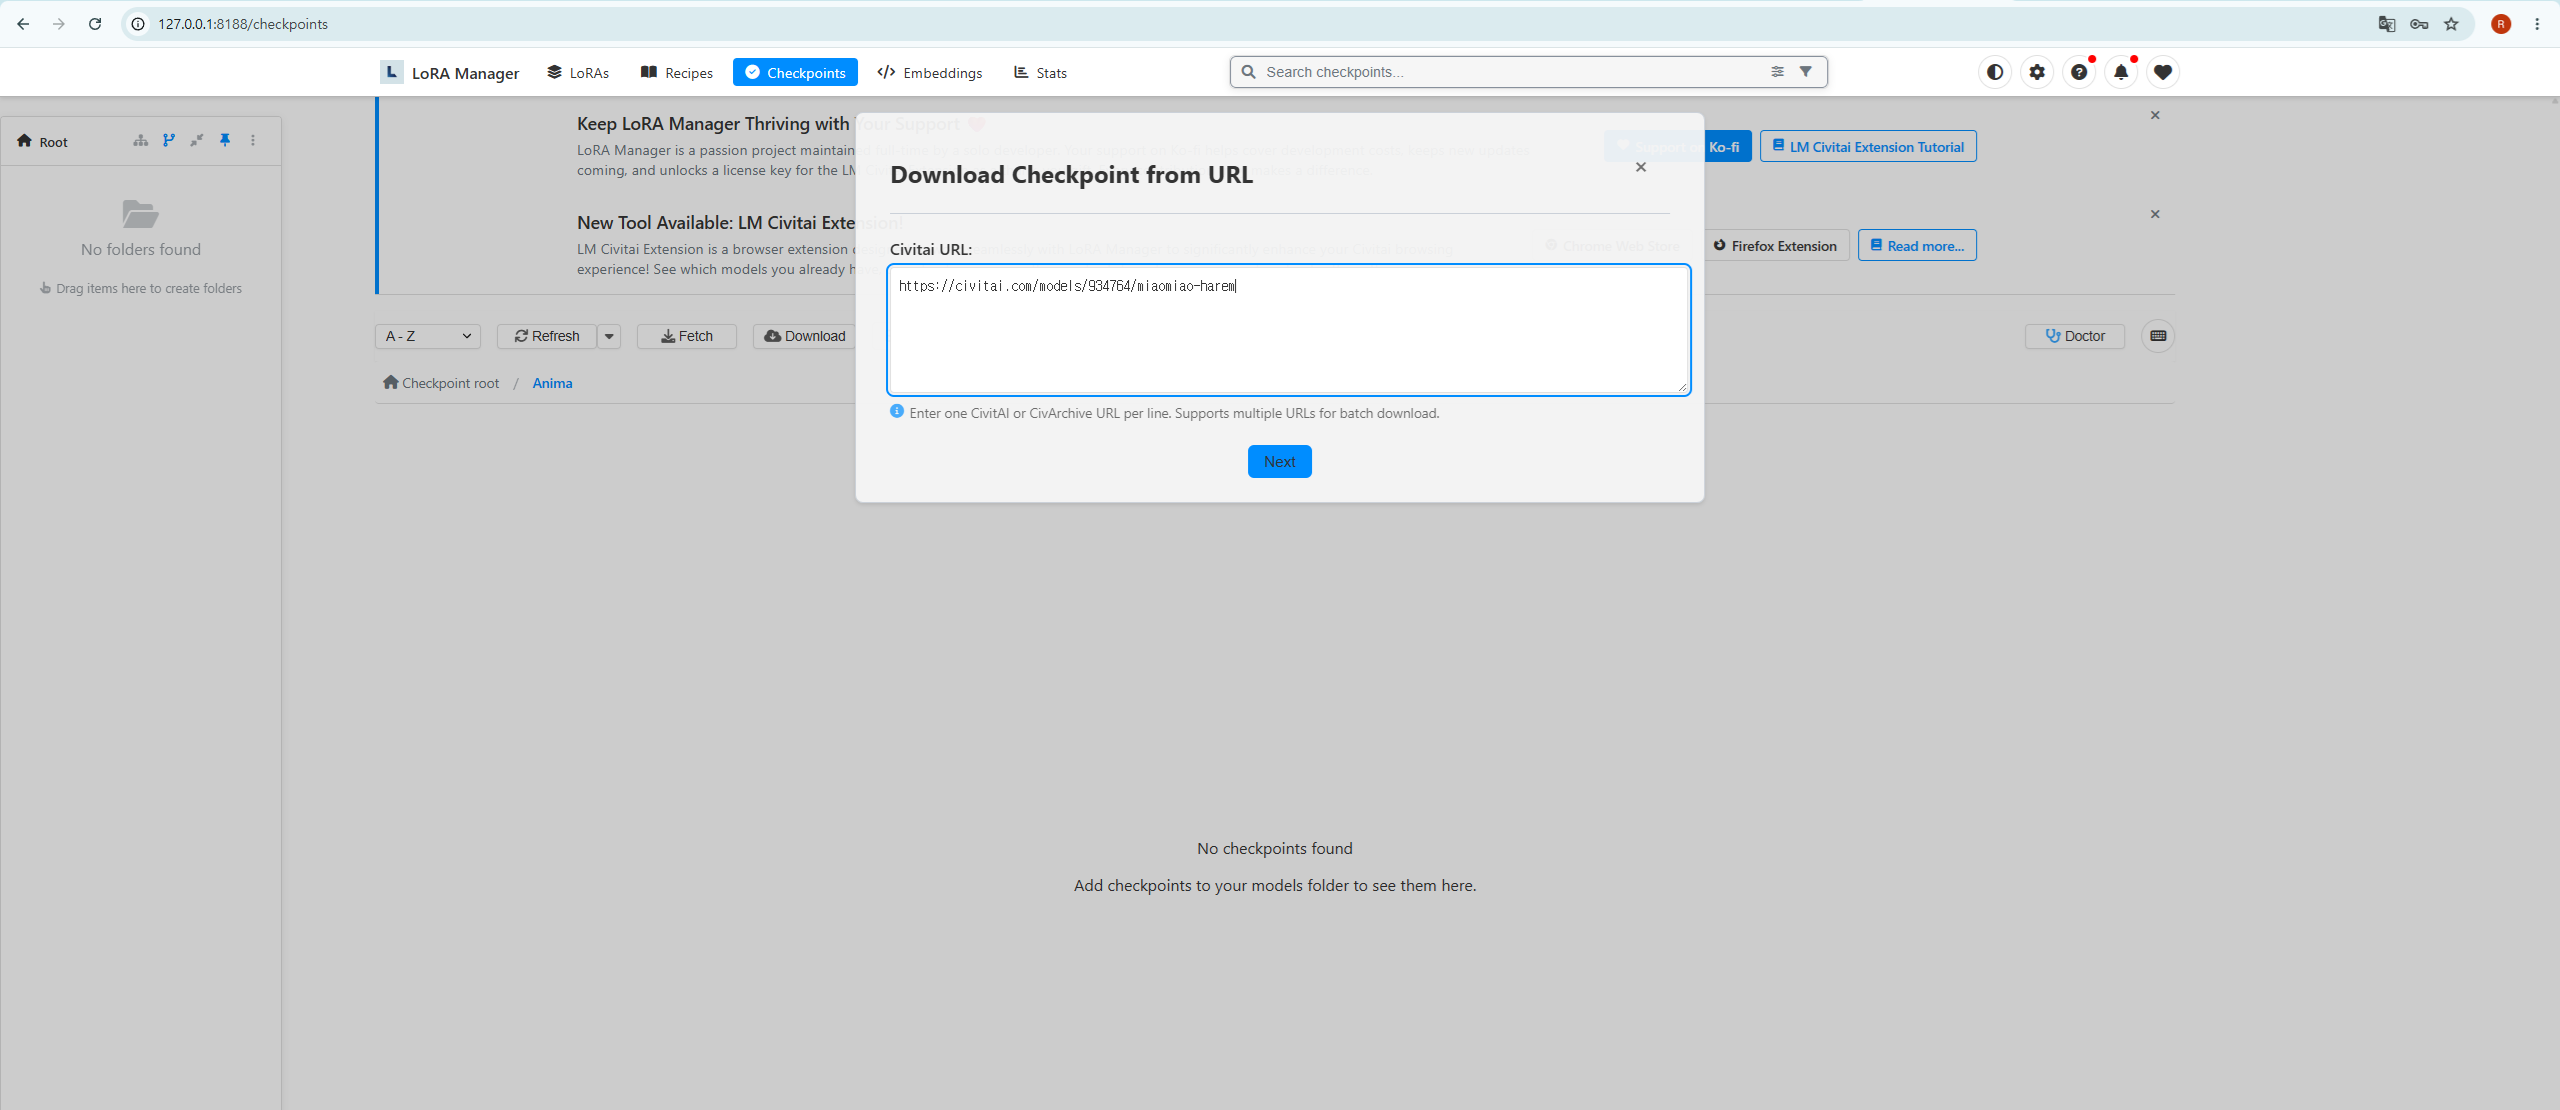Open the Embeddings tab
The height and width of the screenshot is (1110, 2560).
point(930,72)
